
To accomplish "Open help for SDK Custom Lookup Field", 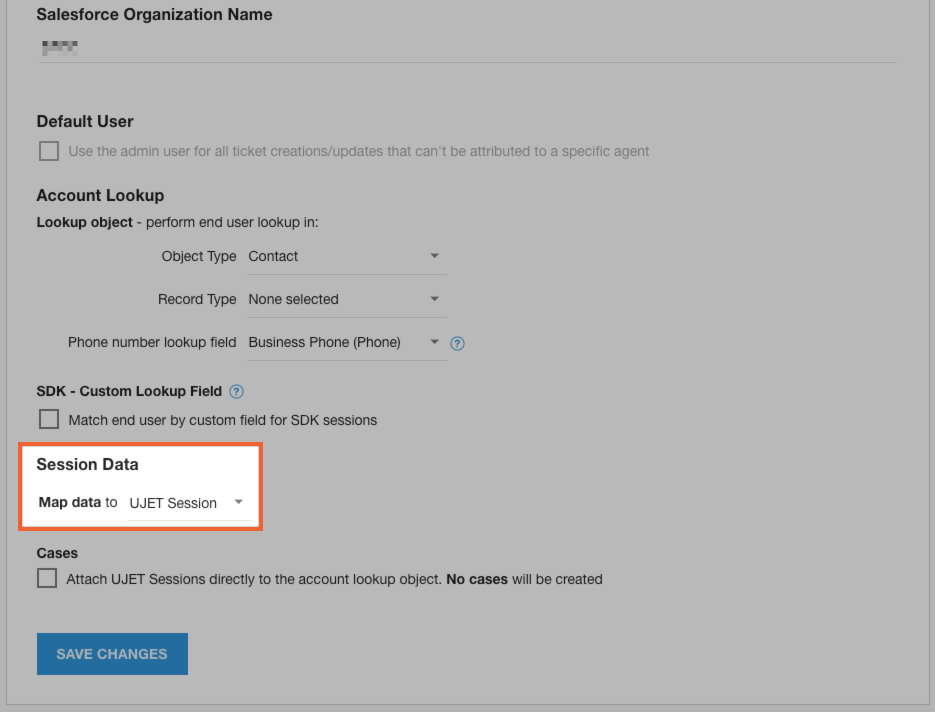I will click(x=237, y=392).
